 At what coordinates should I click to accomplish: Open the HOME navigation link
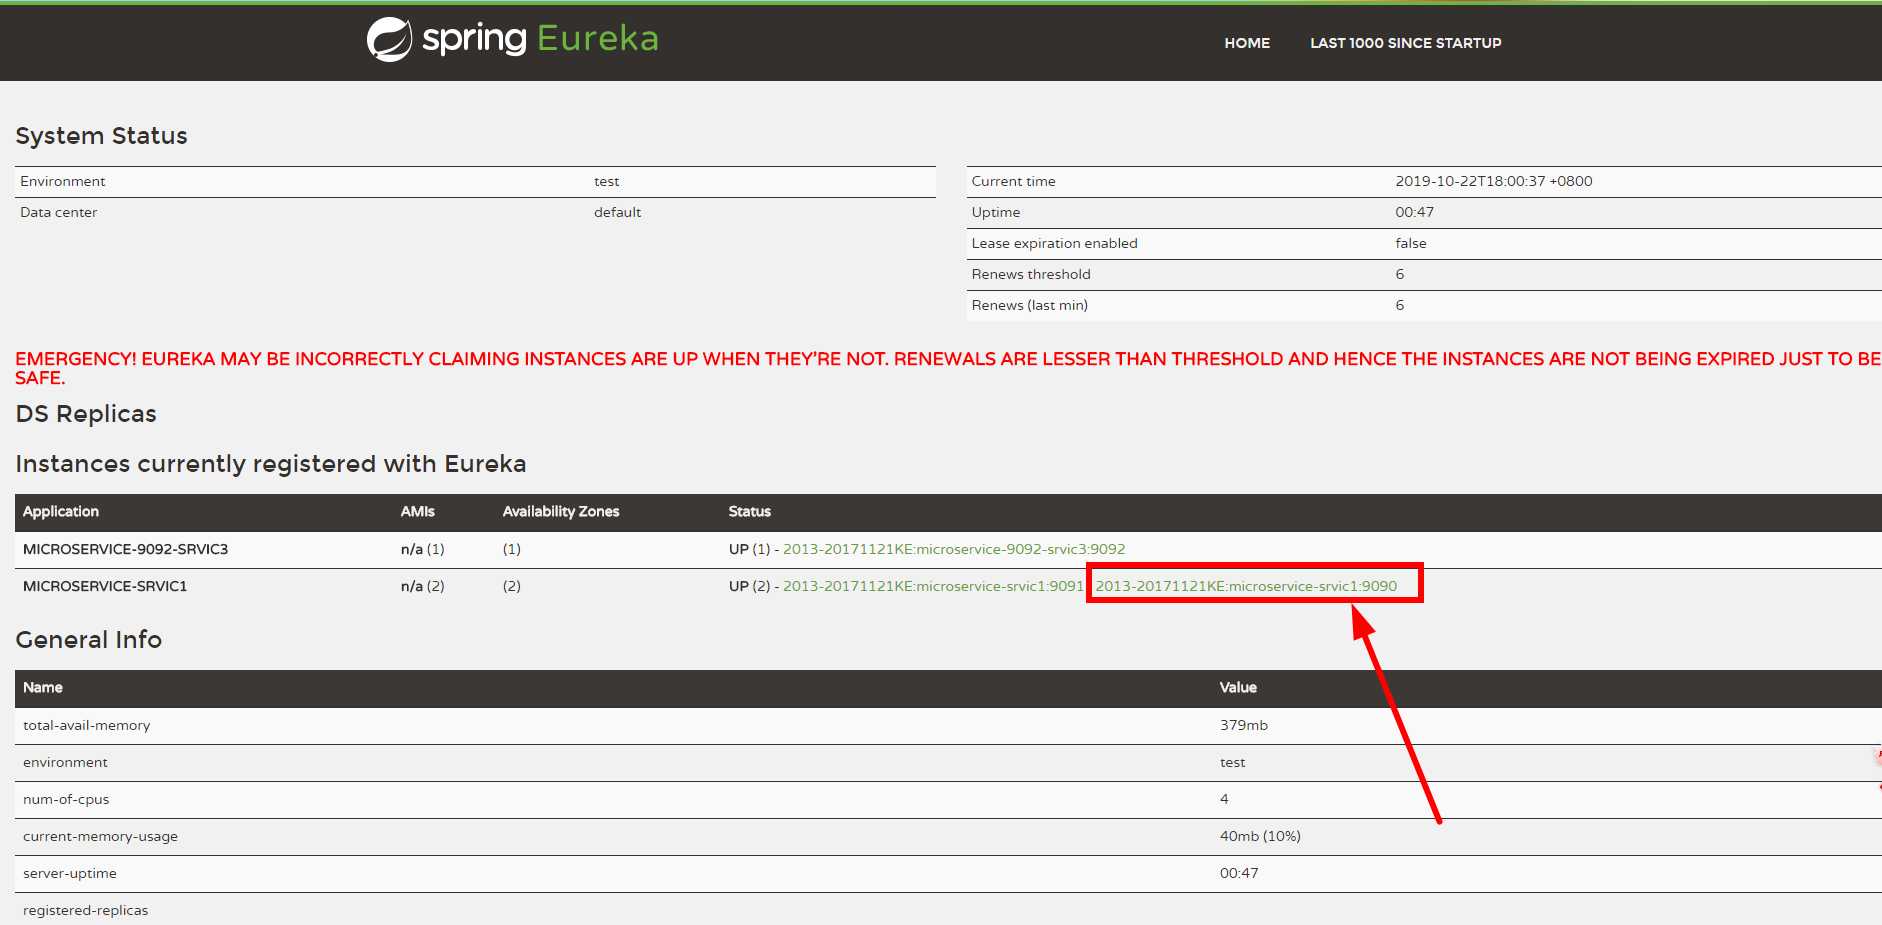pyautogui.click(x=1247, y=43)
